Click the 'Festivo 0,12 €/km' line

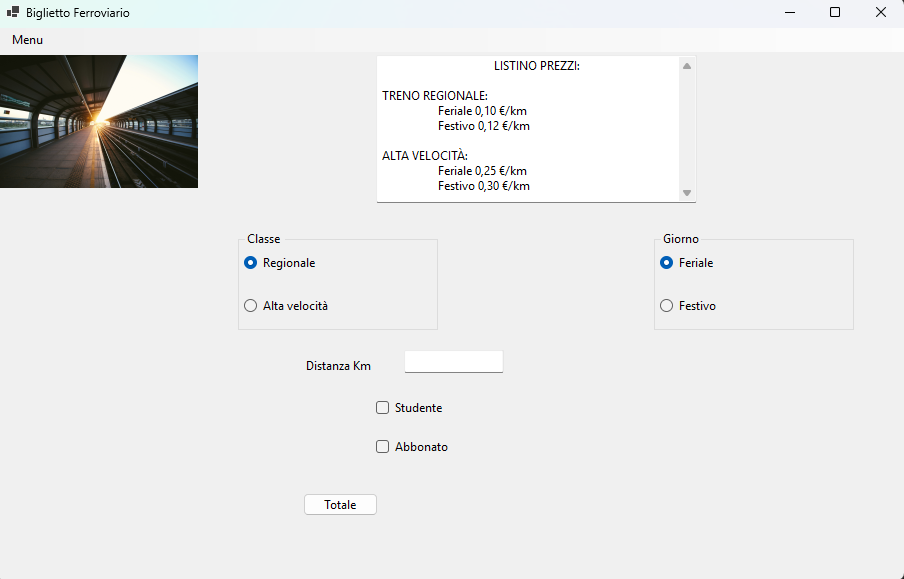(x=484, y=126)
